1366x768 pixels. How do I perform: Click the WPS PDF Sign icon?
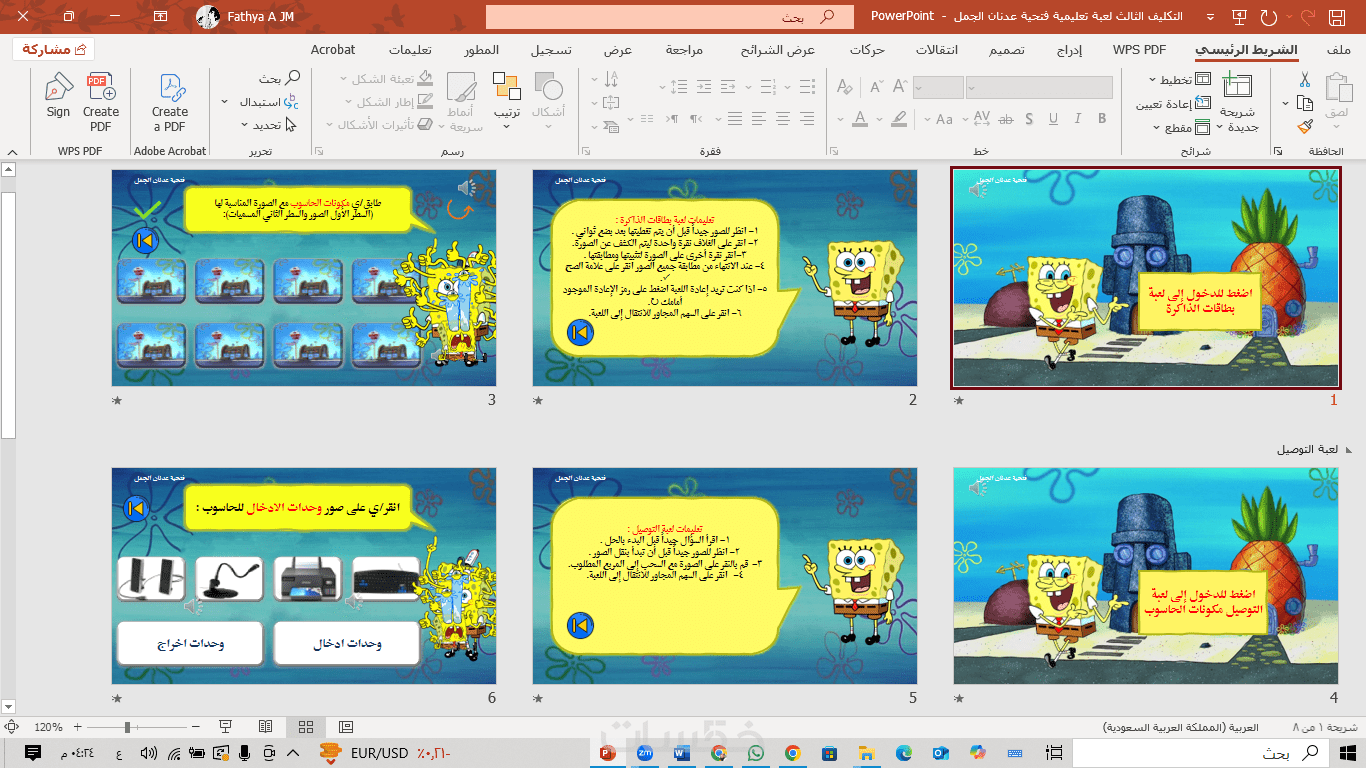coord(58,96)
